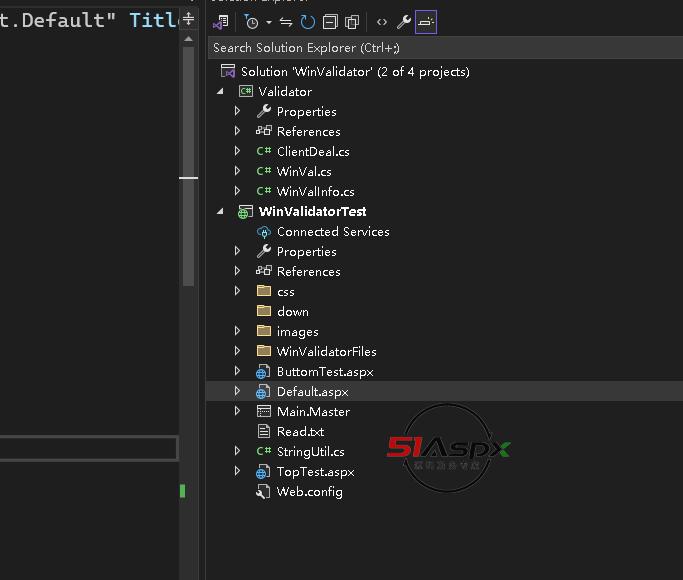Expand Properties under the WinValidatorTest project
Viewport: 683px width, 580px height.
237,252
